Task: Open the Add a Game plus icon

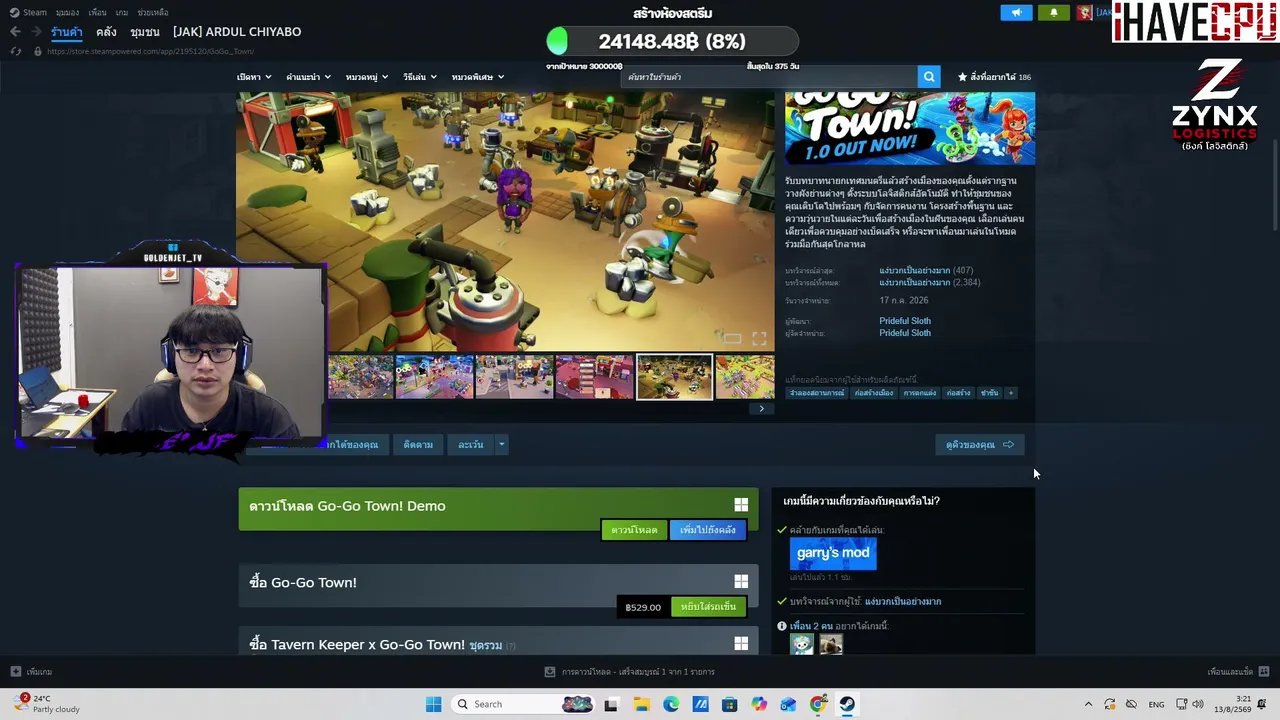Action: (x=15, y=672)
